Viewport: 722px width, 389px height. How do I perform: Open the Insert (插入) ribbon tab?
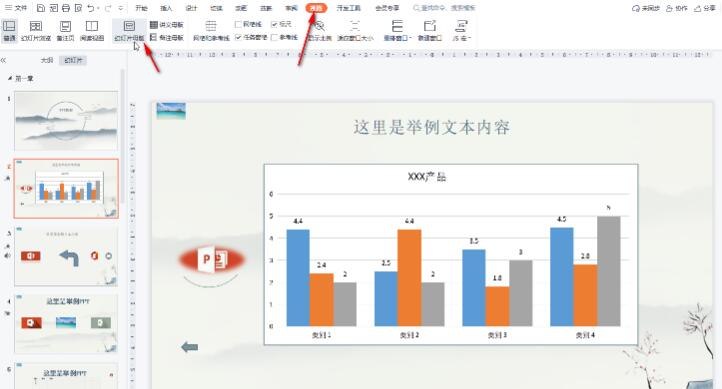166,8
